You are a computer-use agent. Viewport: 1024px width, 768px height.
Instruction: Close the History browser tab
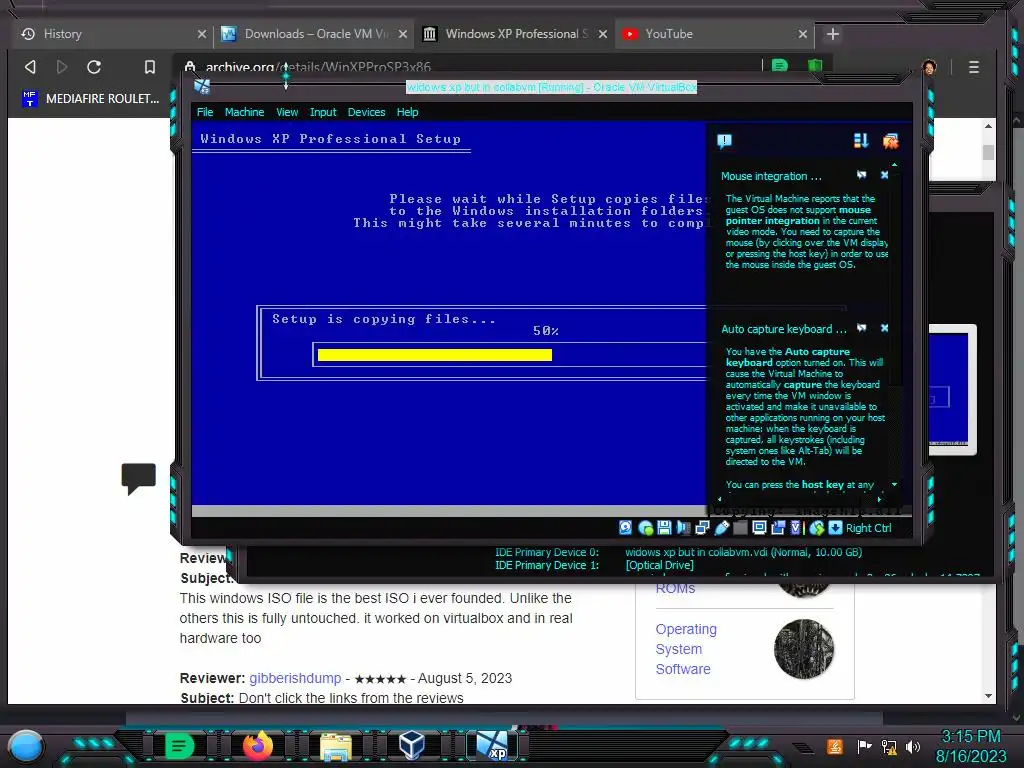(202, 34)
